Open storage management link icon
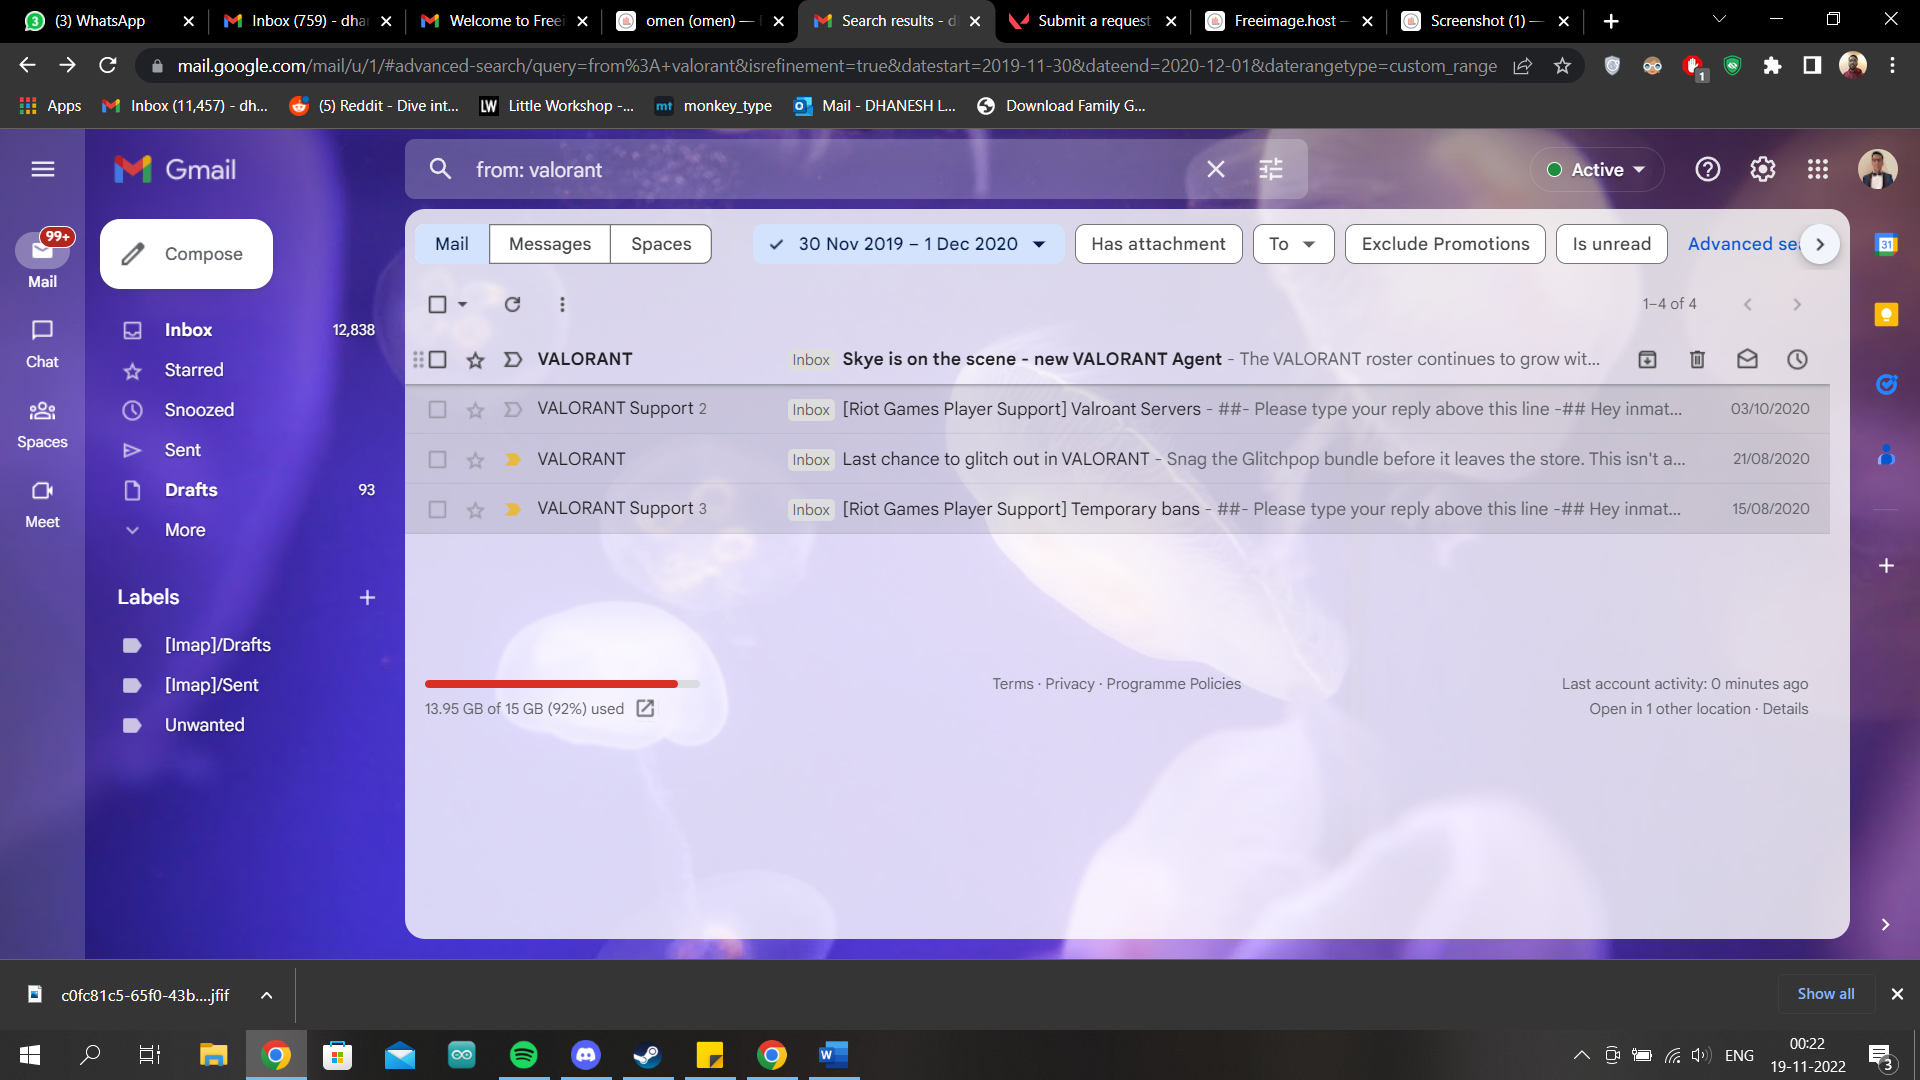1920x1080 pixels. tap(645, 708)
